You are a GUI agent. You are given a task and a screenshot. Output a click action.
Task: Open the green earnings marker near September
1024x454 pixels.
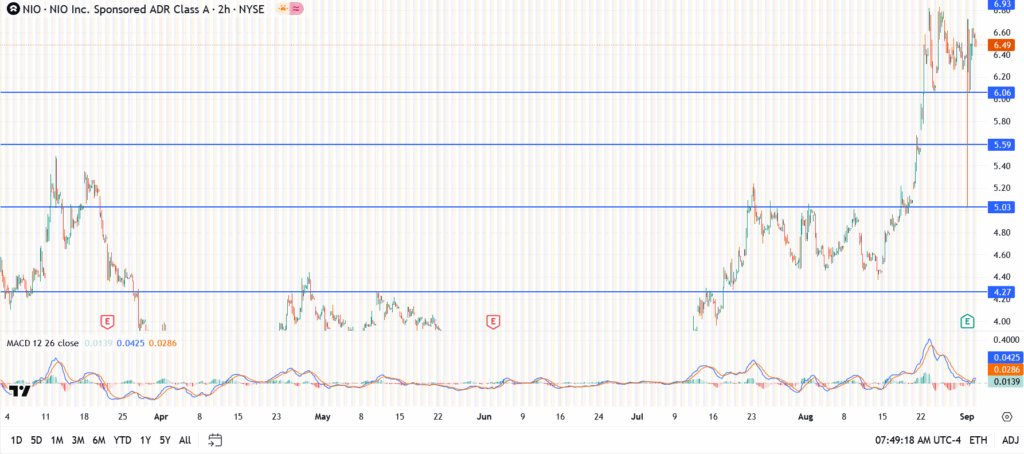pyautogui.click(x=967, y=321)
